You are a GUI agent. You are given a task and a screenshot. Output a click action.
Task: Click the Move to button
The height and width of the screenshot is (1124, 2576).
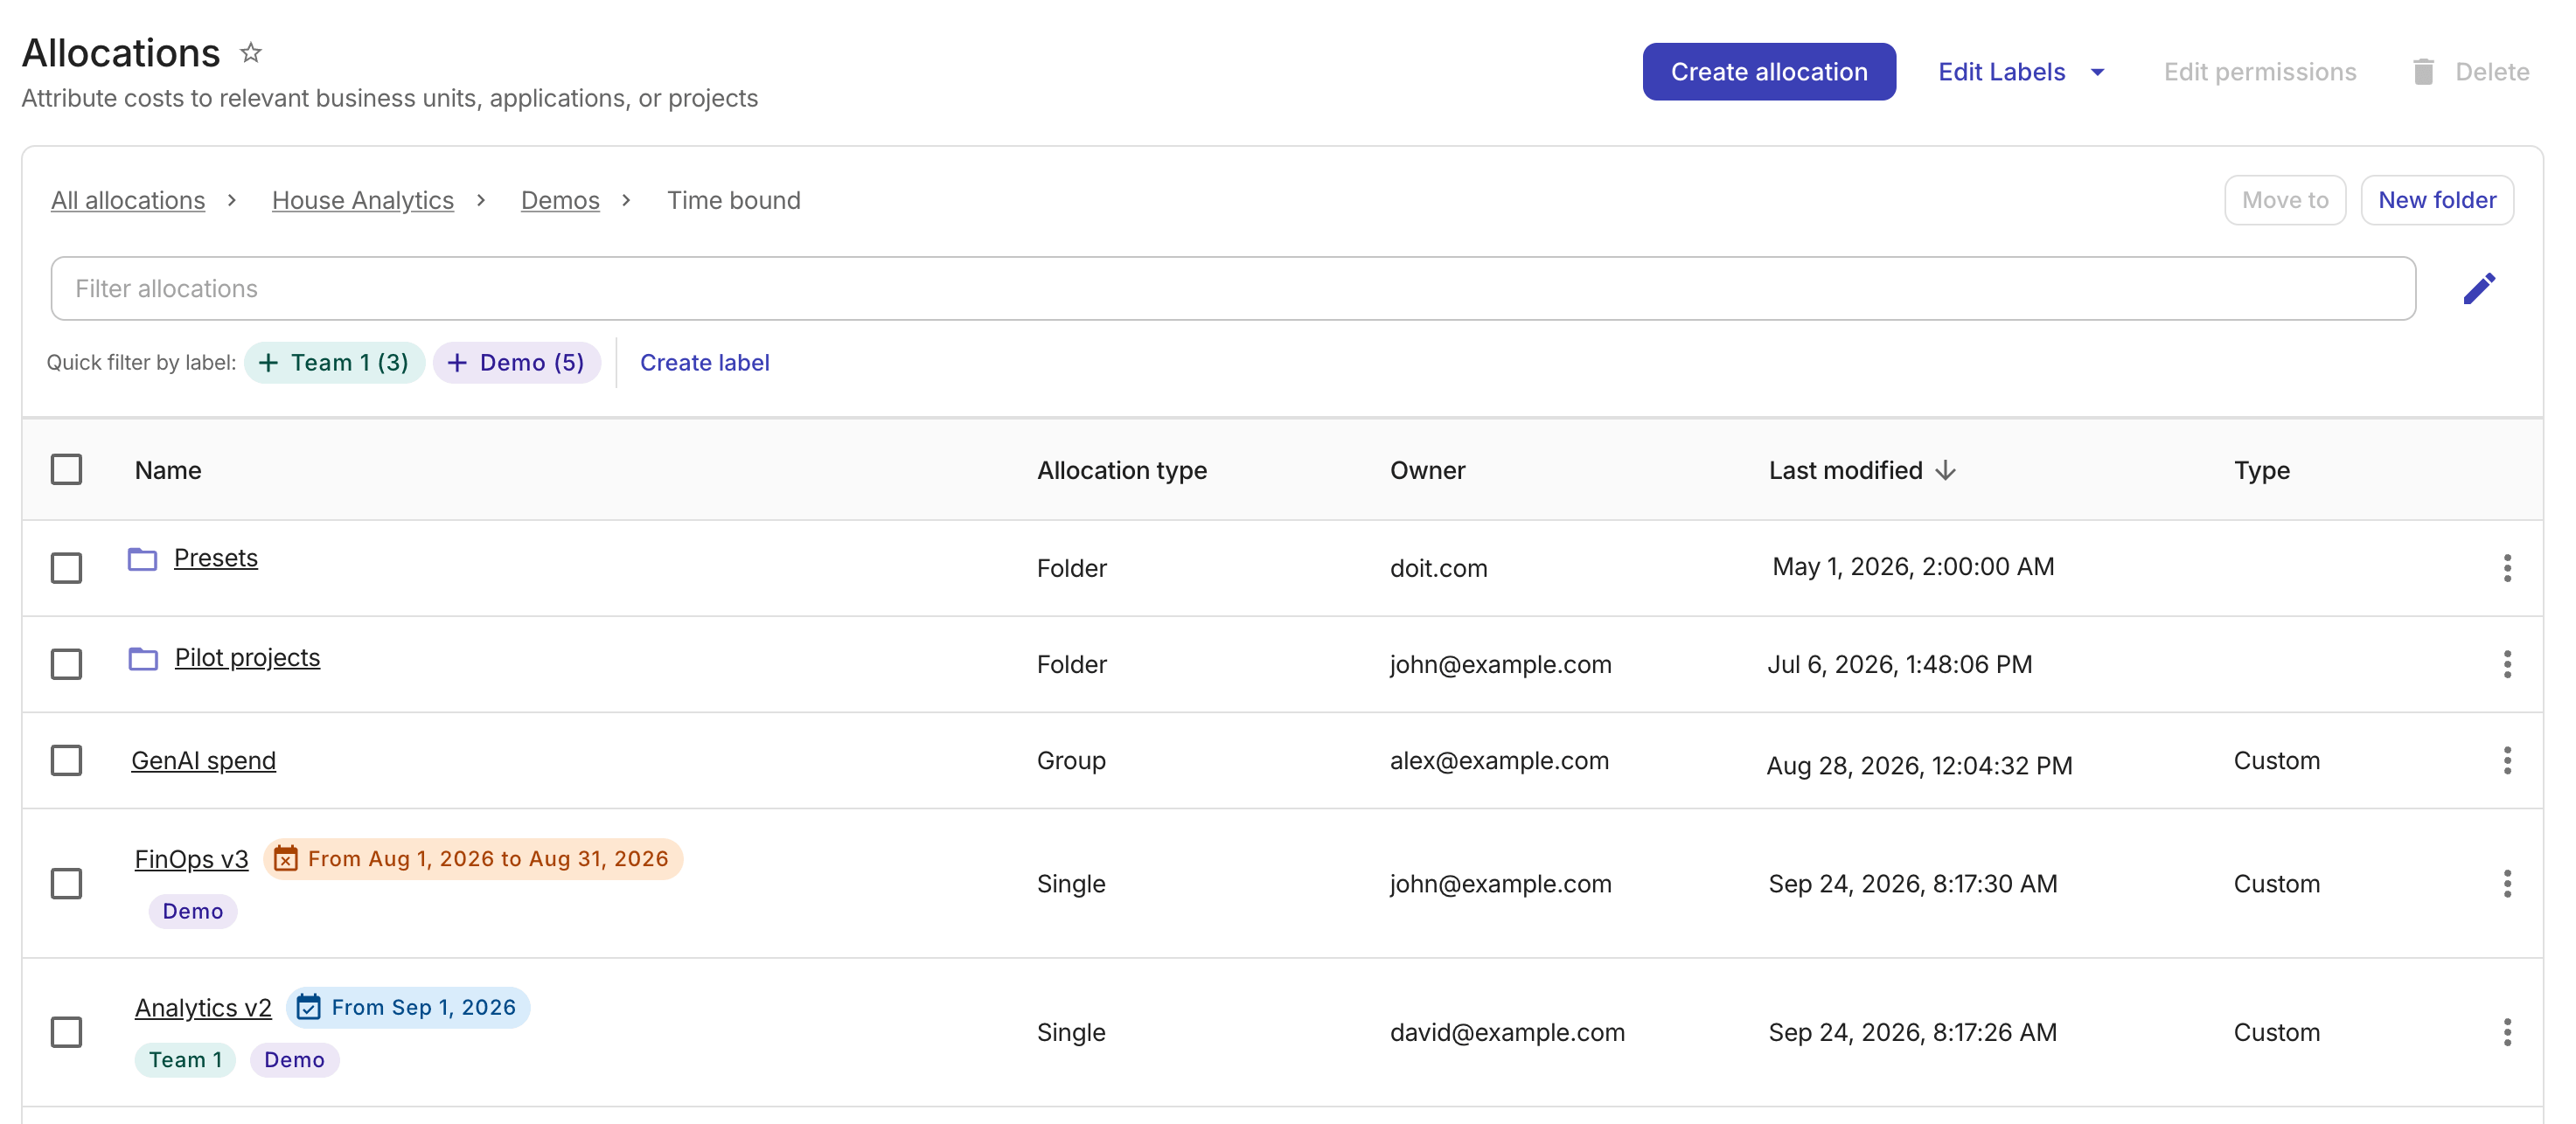pyautogui.click(x=2285, y=200)
